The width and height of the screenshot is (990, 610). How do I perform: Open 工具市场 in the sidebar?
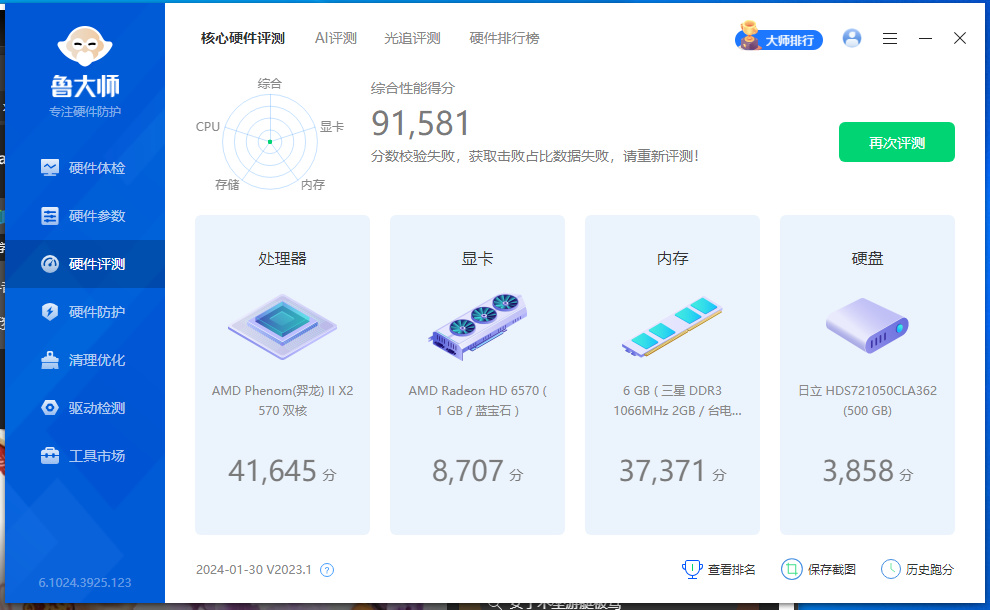(85, 456)
